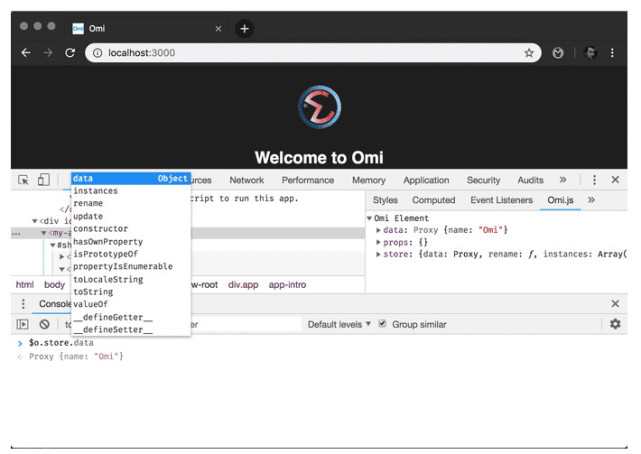Choose hasOwnProperty suggestion
The image size is (641, 454).
click(131, 242)
